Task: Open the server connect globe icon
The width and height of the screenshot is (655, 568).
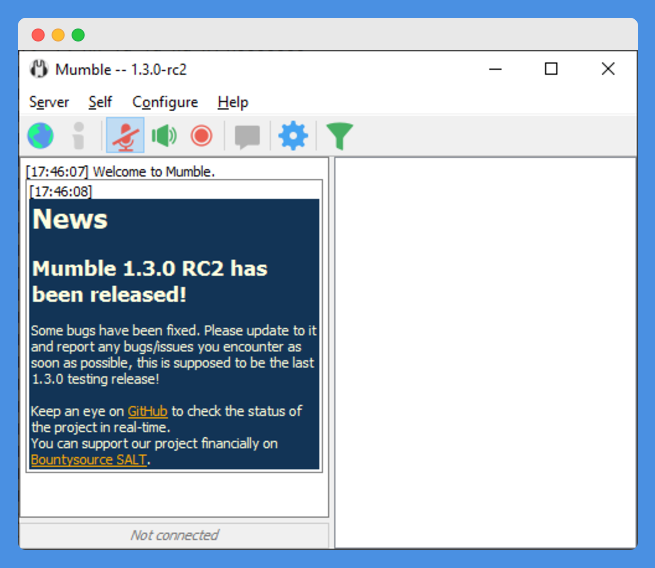Action: (x=41, y=135)
